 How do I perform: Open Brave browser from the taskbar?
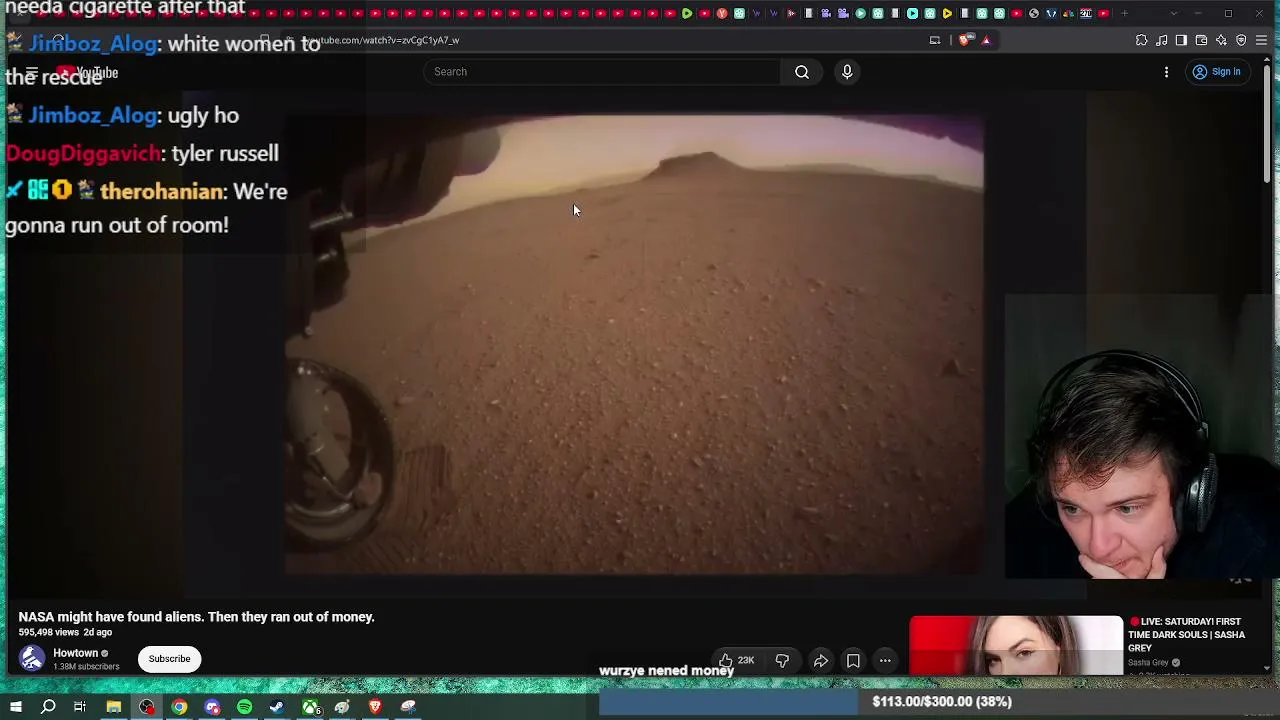pos(375,707)
